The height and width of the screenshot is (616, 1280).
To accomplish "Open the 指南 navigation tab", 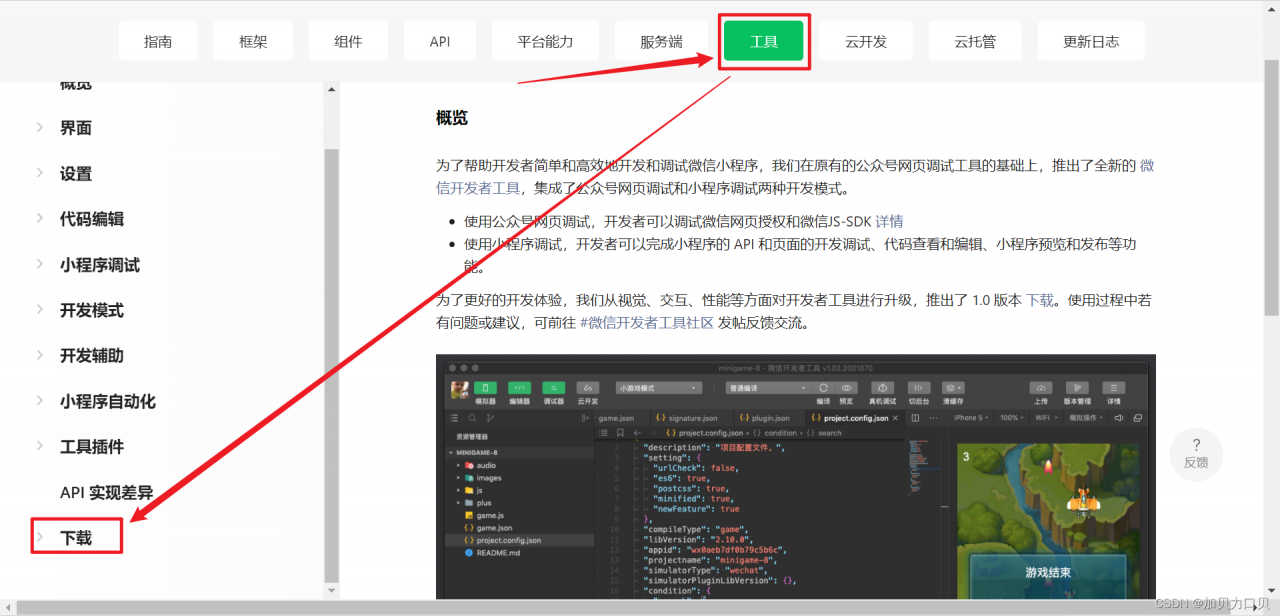I will pos(157,41).
